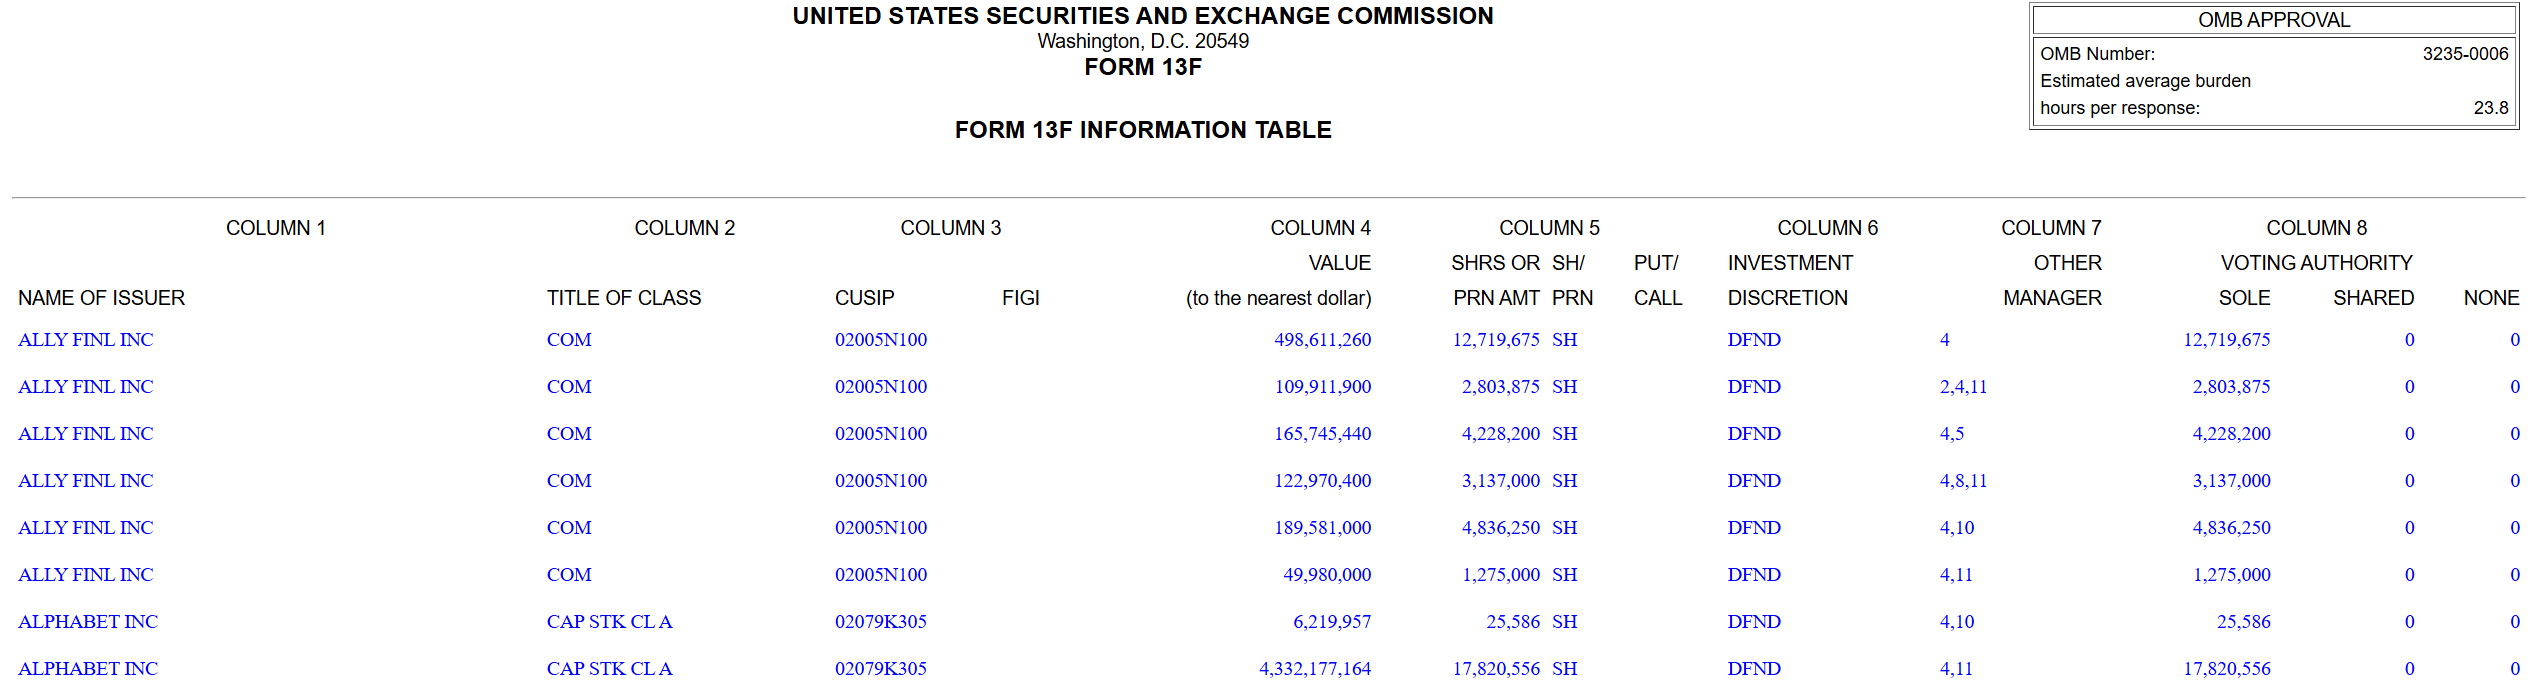Click Alphabet's 6,219,957 value

[1332, 622]
